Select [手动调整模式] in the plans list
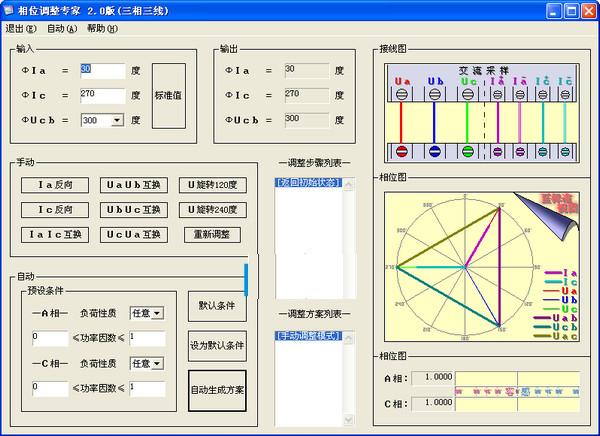Image resolution: width=600 pixels, height=436 pixels. 308,336
